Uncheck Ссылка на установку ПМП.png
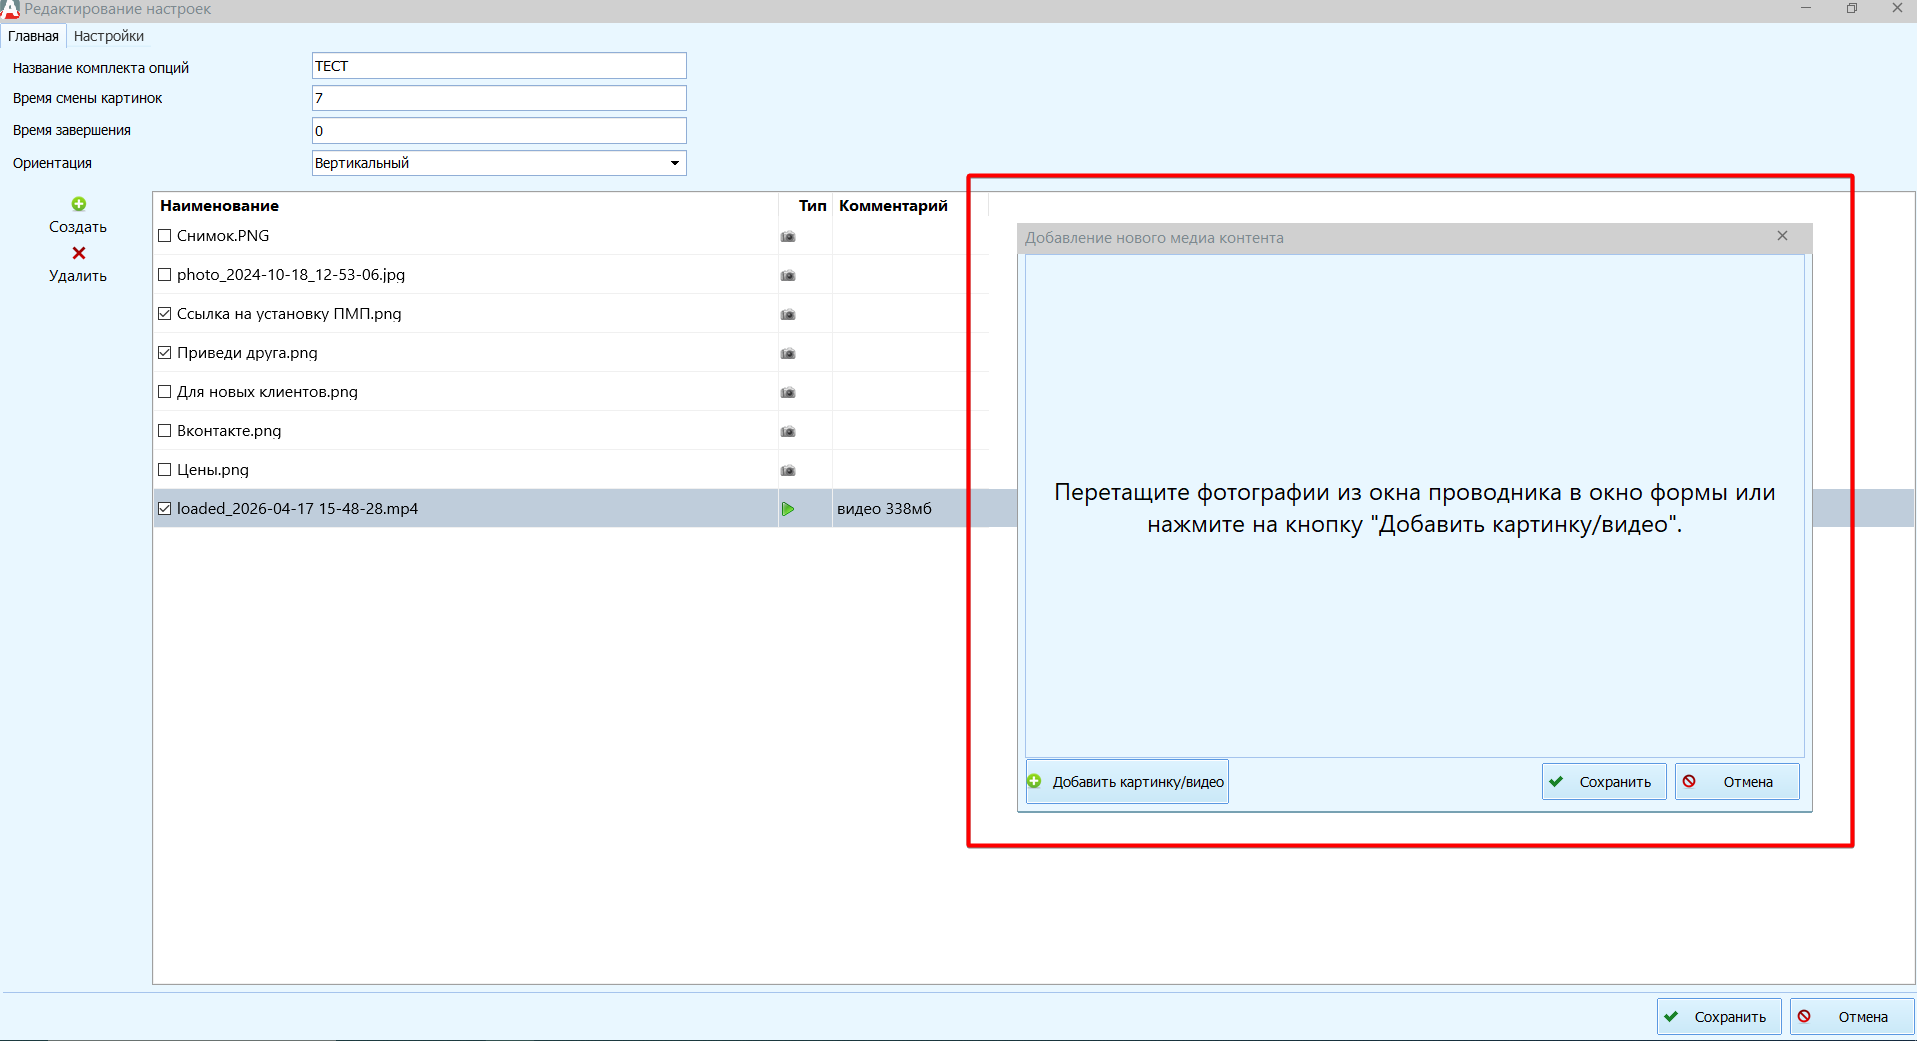 tap(165, 314)
